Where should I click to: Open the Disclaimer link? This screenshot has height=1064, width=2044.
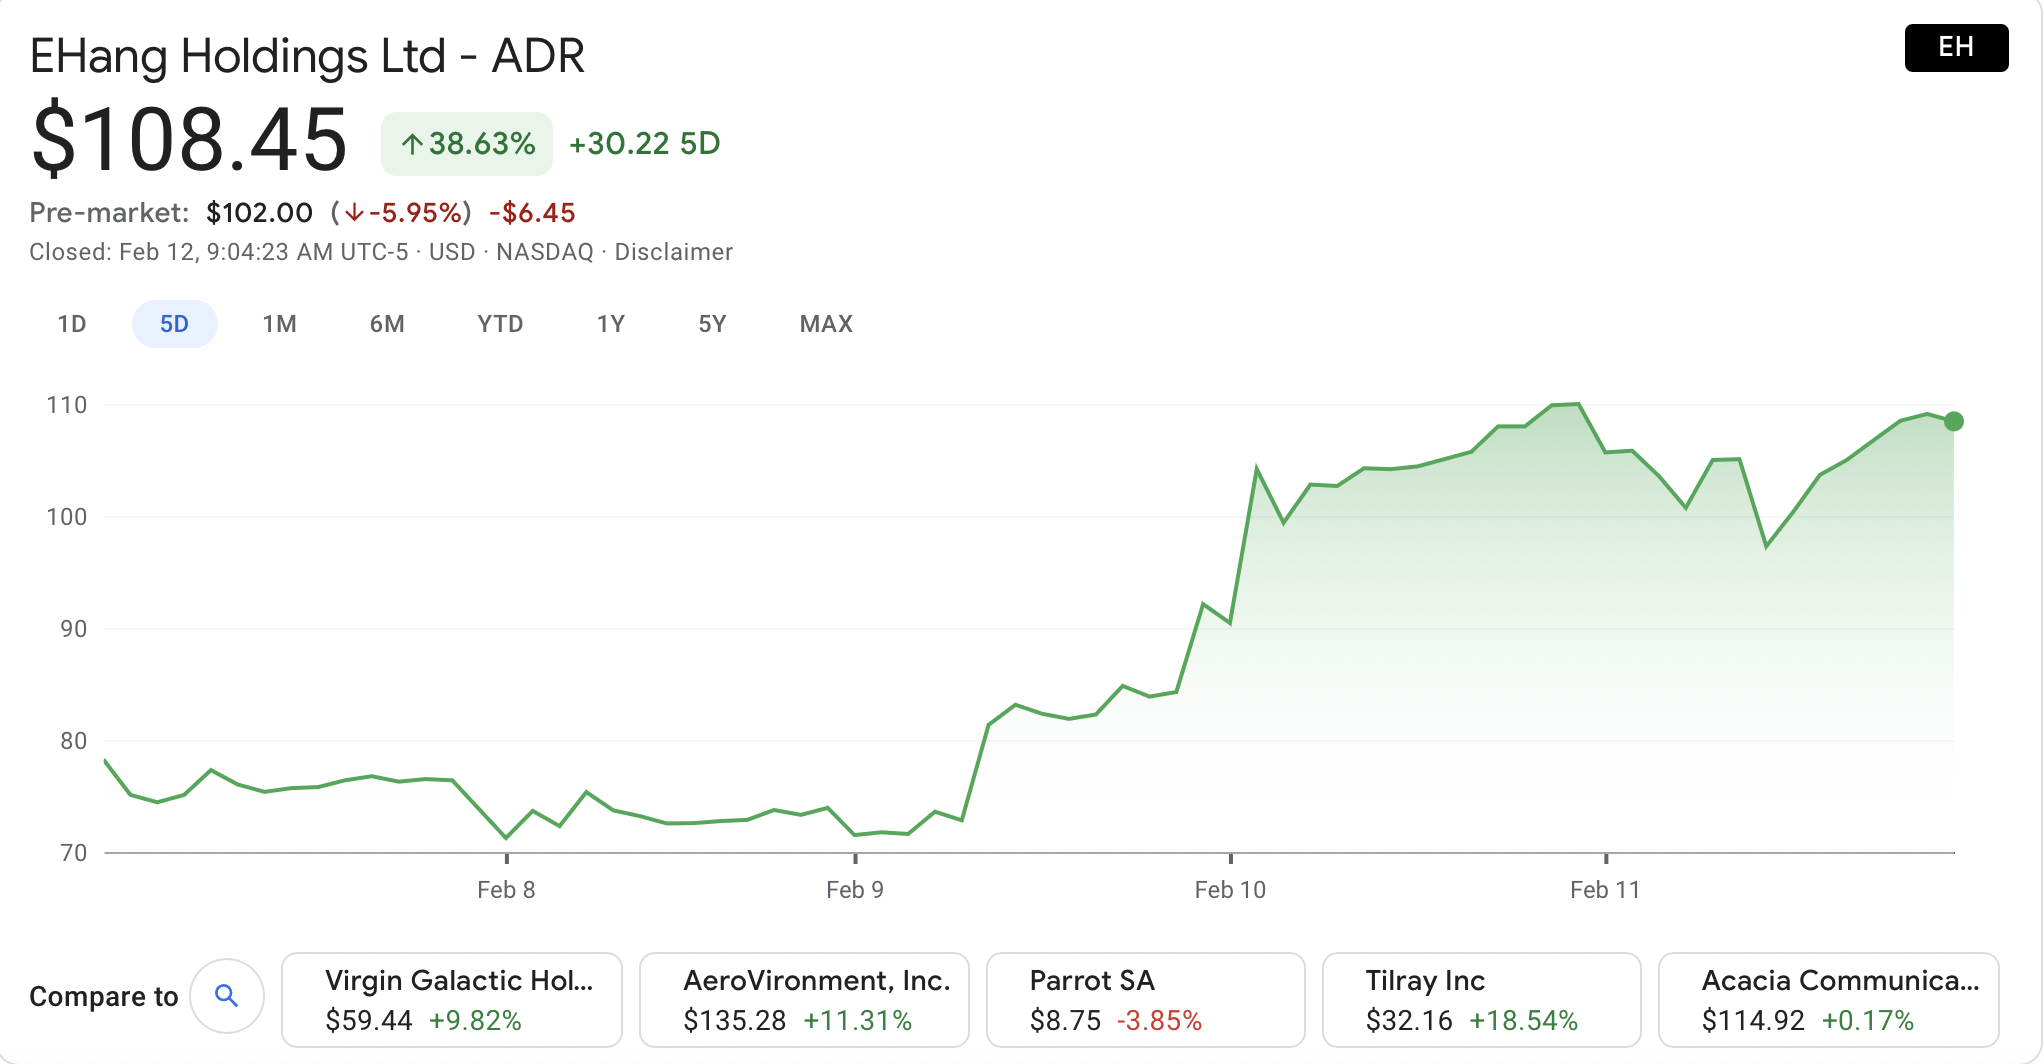click(x=673, y=252)
